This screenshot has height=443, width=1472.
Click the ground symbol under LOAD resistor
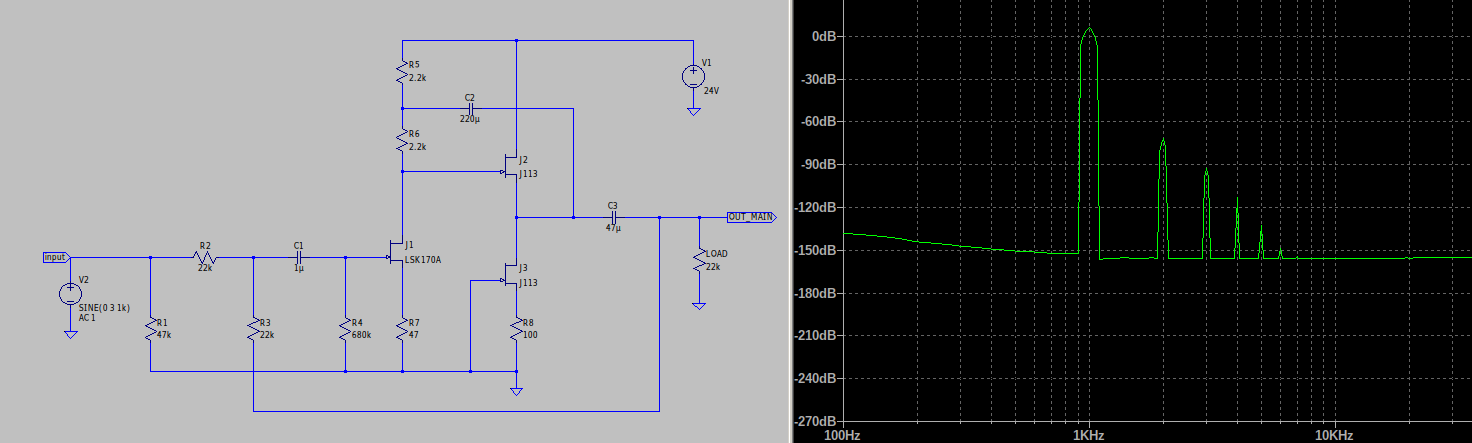(698, 306)
